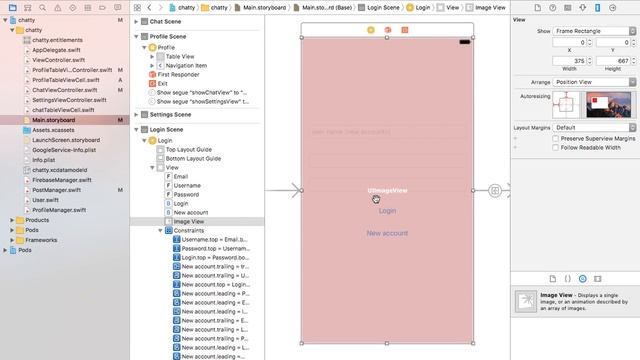
Task: Select the Login button on the canvas
Action: (x=387, y=211)
